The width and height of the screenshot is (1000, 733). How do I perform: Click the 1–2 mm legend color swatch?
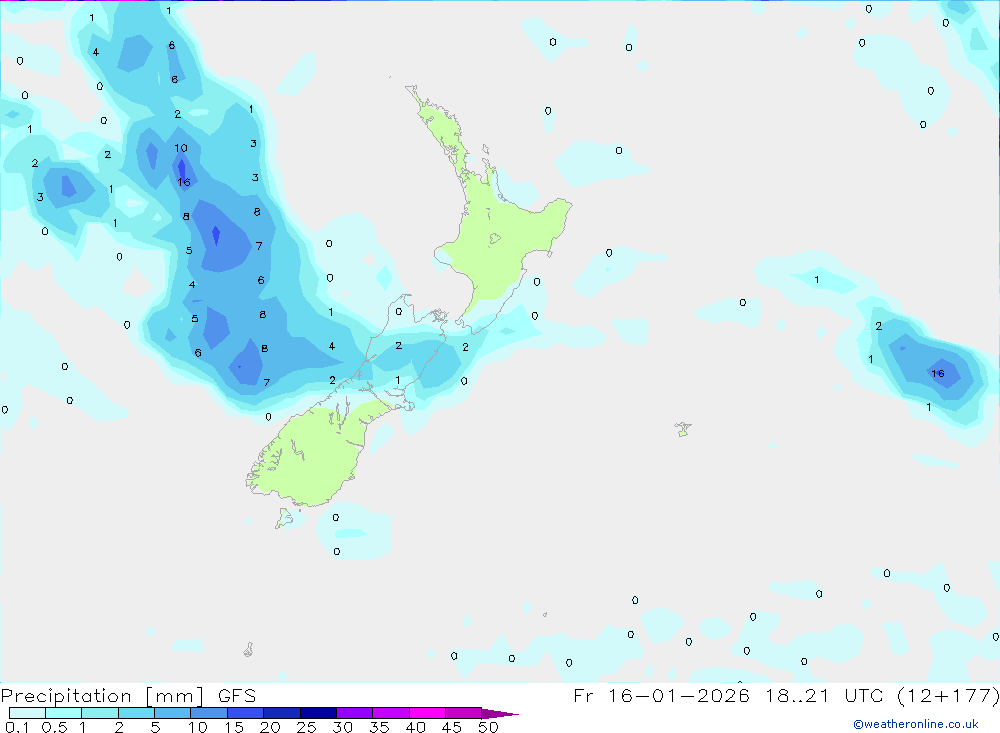click(99, 713)
